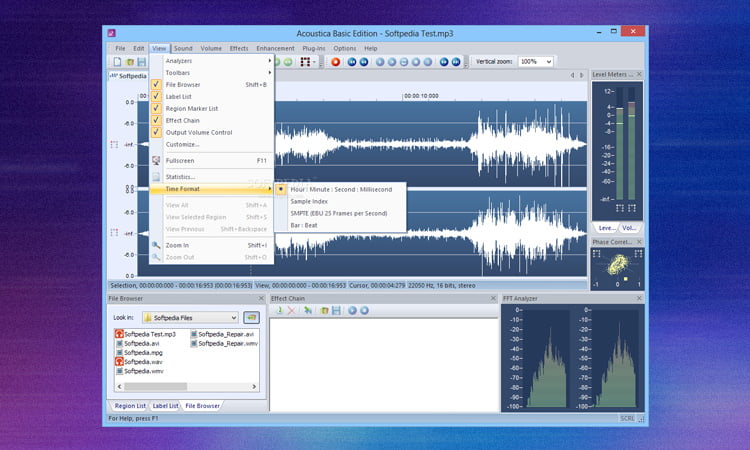Click the Save icon in main toolbar
The width and height of the screenshot is (750, 450).
coord(141,62)
